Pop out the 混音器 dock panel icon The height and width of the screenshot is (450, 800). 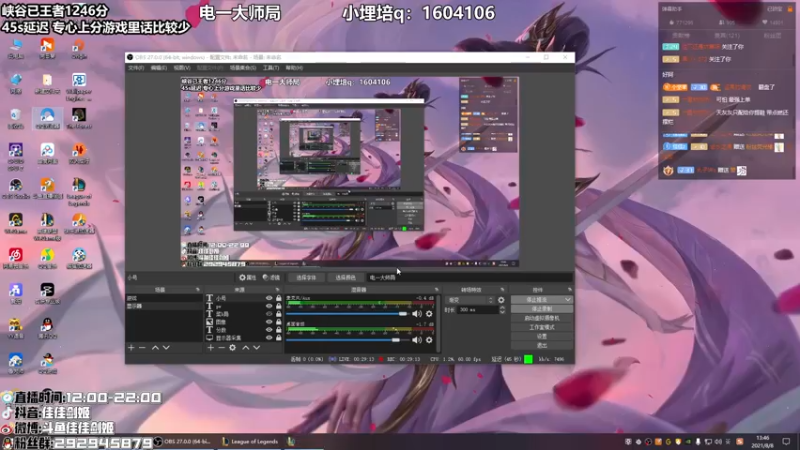tap(436, 289)
